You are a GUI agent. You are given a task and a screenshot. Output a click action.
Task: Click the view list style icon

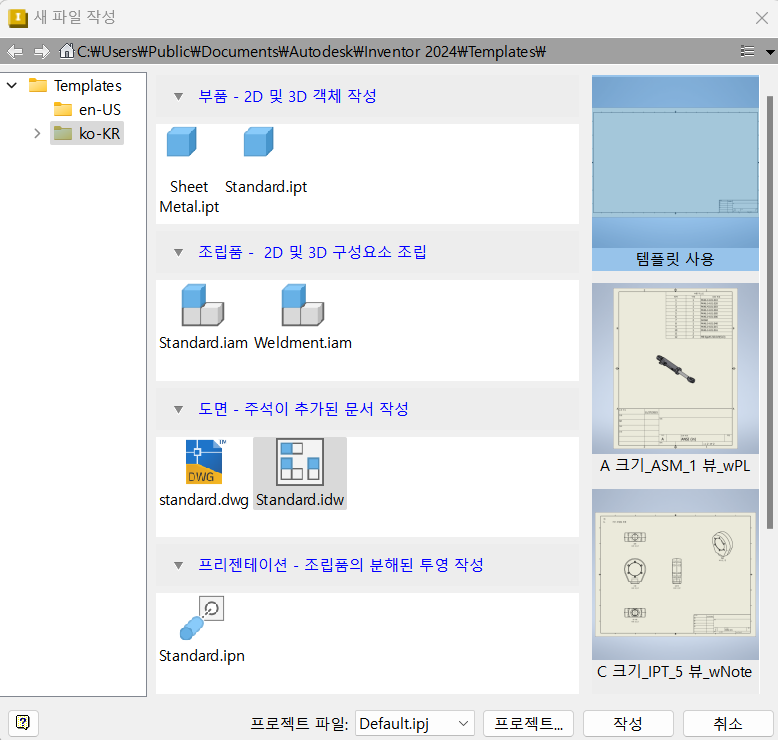click(x=747, y=51)
